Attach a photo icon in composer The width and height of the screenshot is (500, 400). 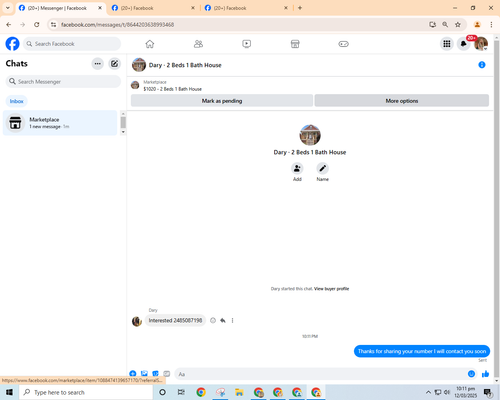144,374
